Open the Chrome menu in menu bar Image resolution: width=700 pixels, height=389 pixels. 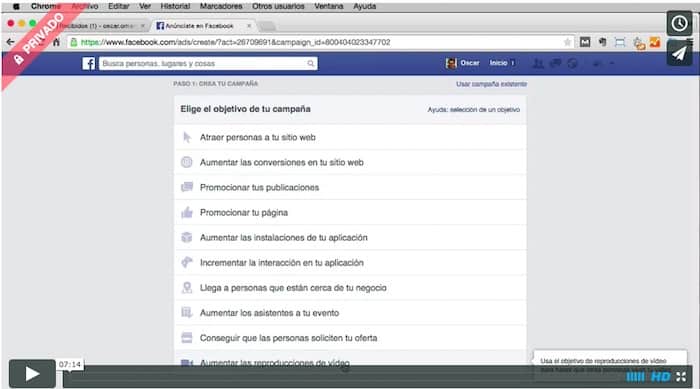coord(46,6)
